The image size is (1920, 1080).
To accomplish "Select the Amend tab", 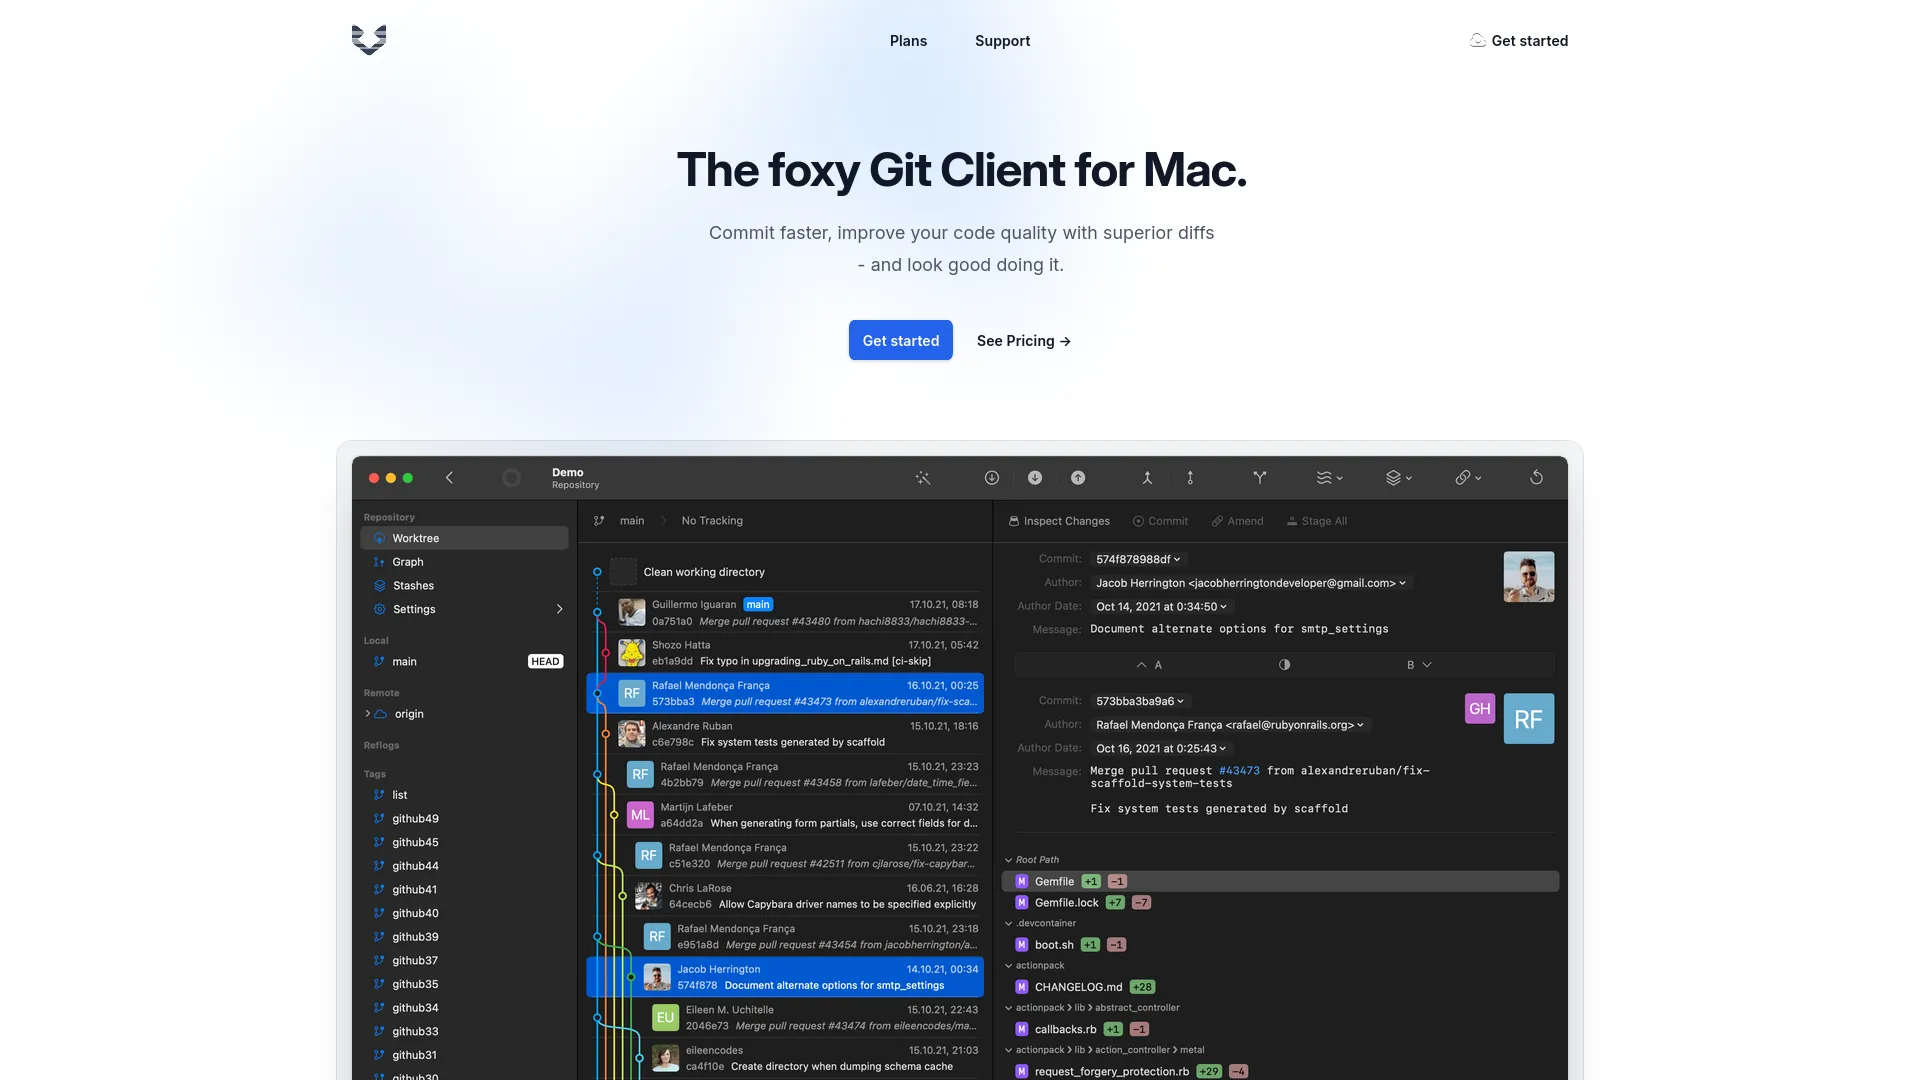I will click(x=1237, y=521).
